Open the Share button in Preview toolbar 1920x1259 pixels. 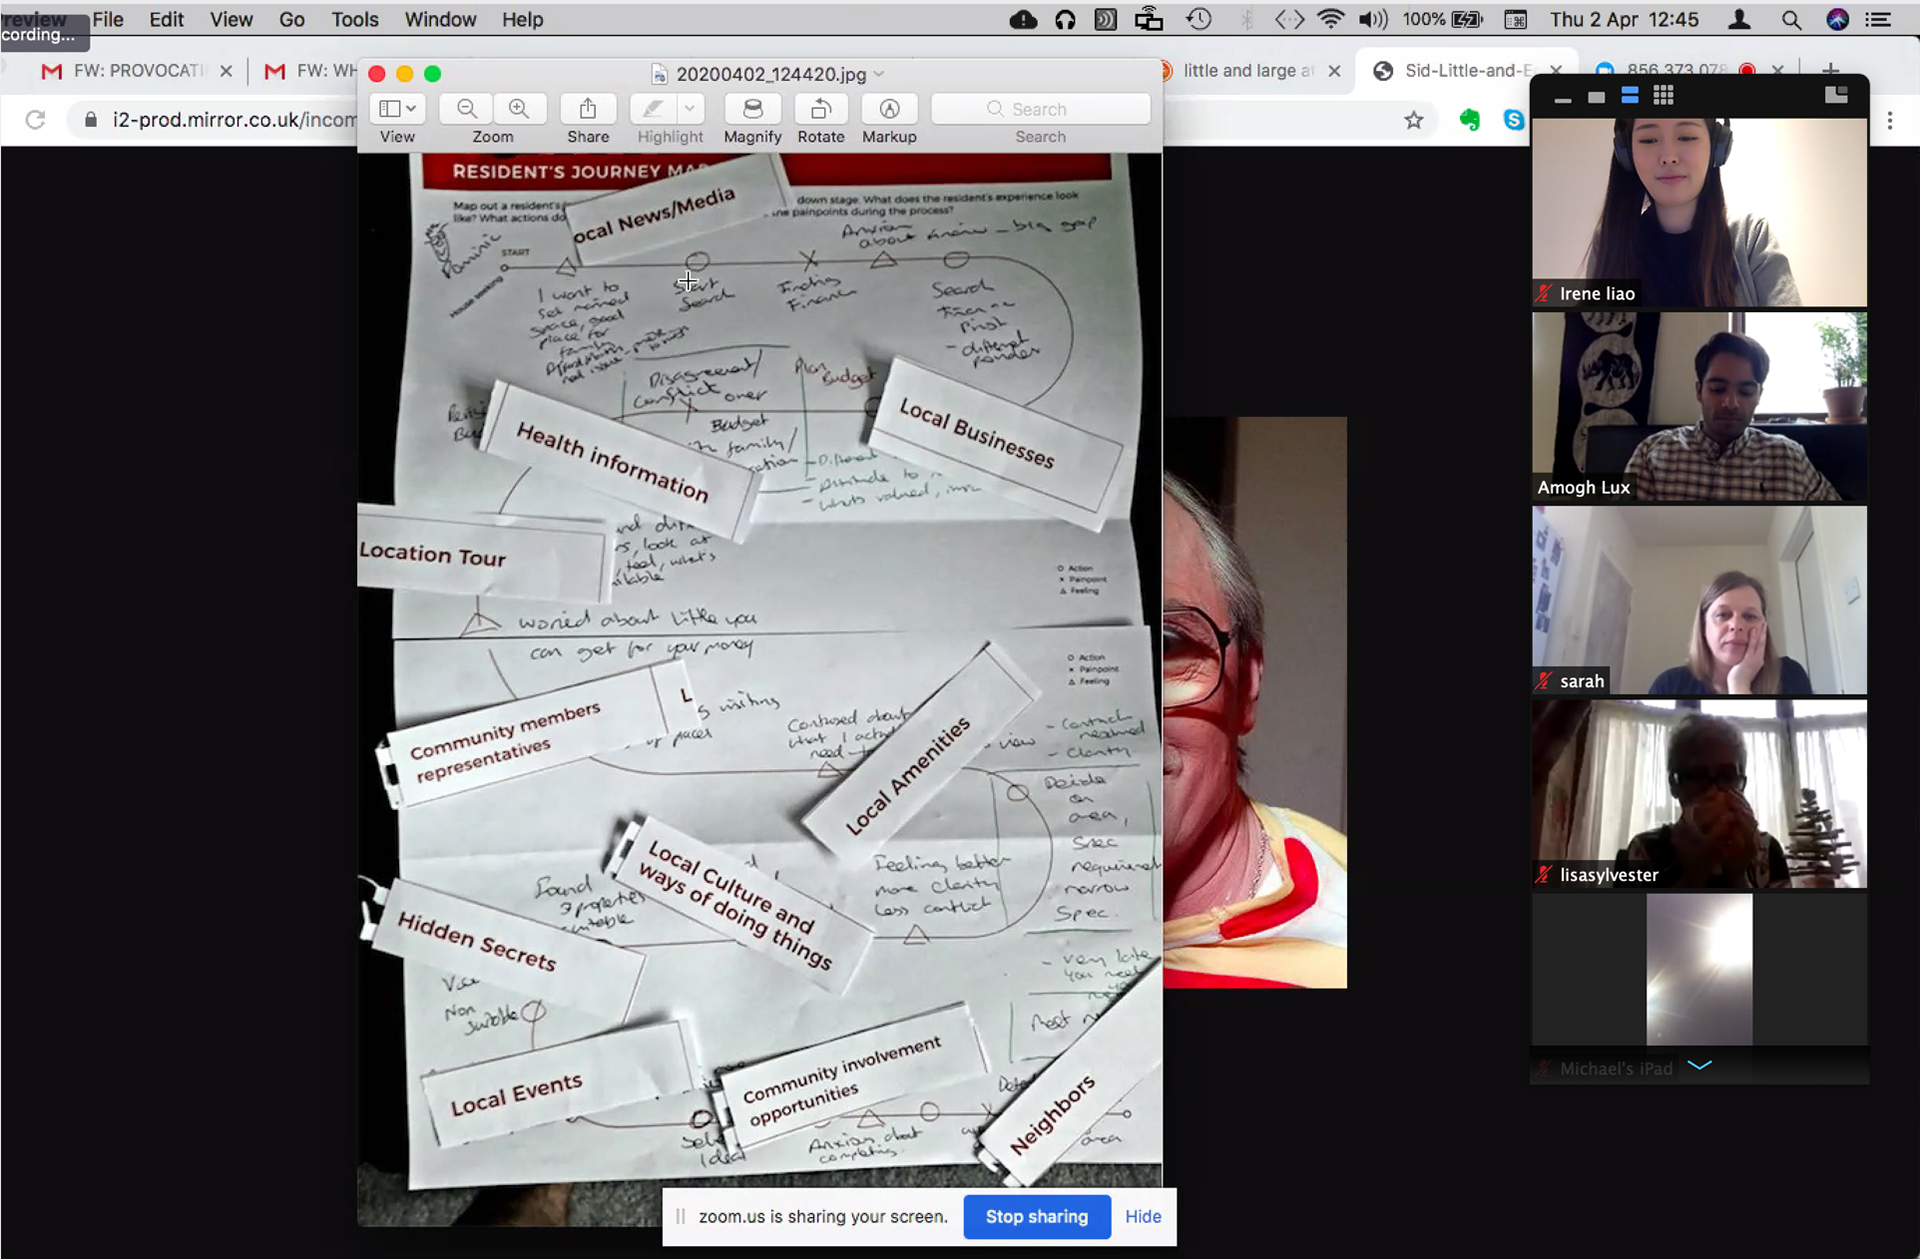point(588,109)
